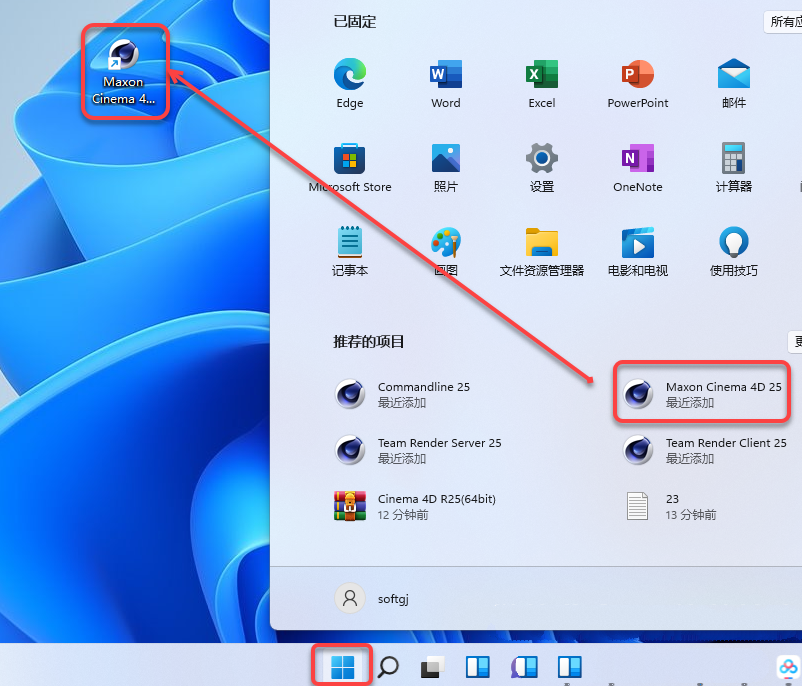This screenshot has width=802, height=686.
Task: Open the Chat icon with purple bubble
Action: 524,667
